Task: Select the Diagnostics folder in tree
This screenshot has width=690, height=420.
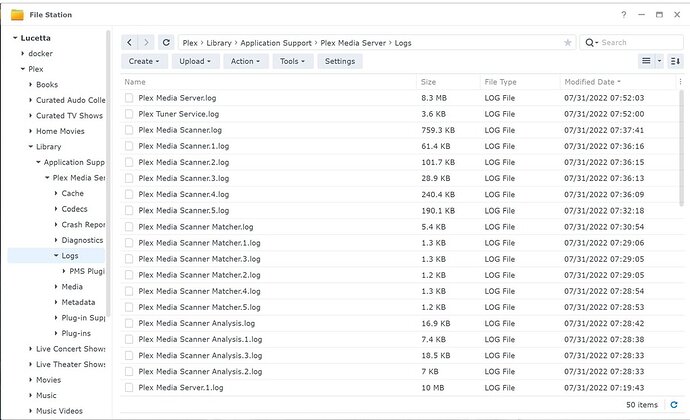Action: [82, 240]
